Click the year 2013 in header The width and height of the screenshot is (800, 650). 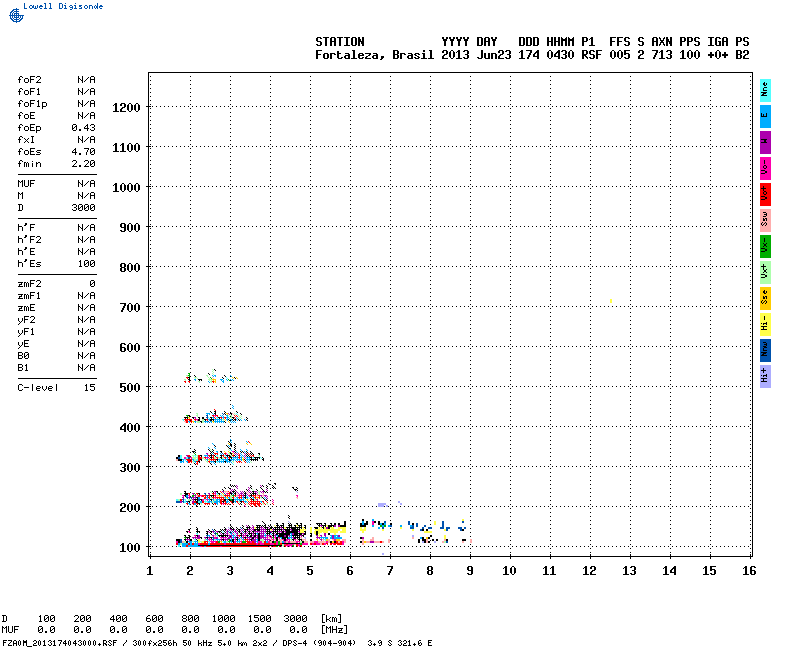pos(455,55)
